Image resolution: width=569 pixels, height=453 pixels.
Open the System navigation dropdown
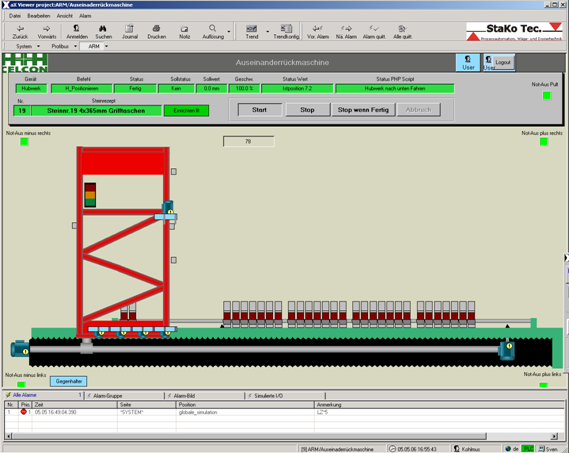pyautogui.click(x=38, y=46)
